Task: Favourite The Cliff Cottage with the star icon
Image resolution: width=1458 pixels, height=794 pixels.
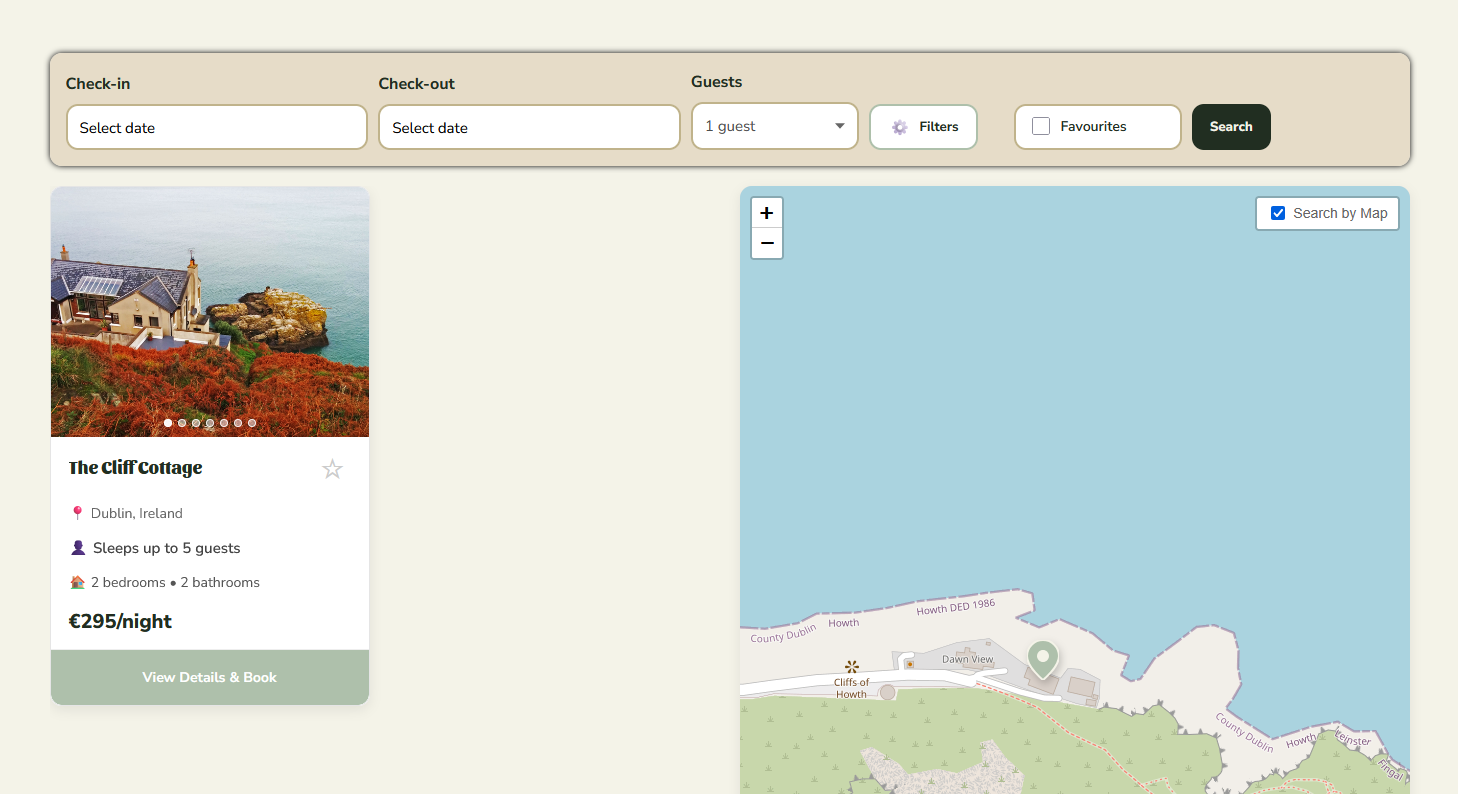Action: tap(332, 468)
